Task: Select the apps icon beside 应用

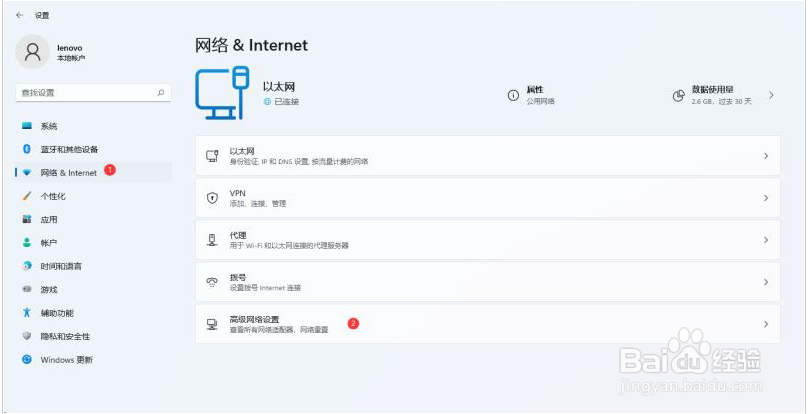Action: point(27,219)
